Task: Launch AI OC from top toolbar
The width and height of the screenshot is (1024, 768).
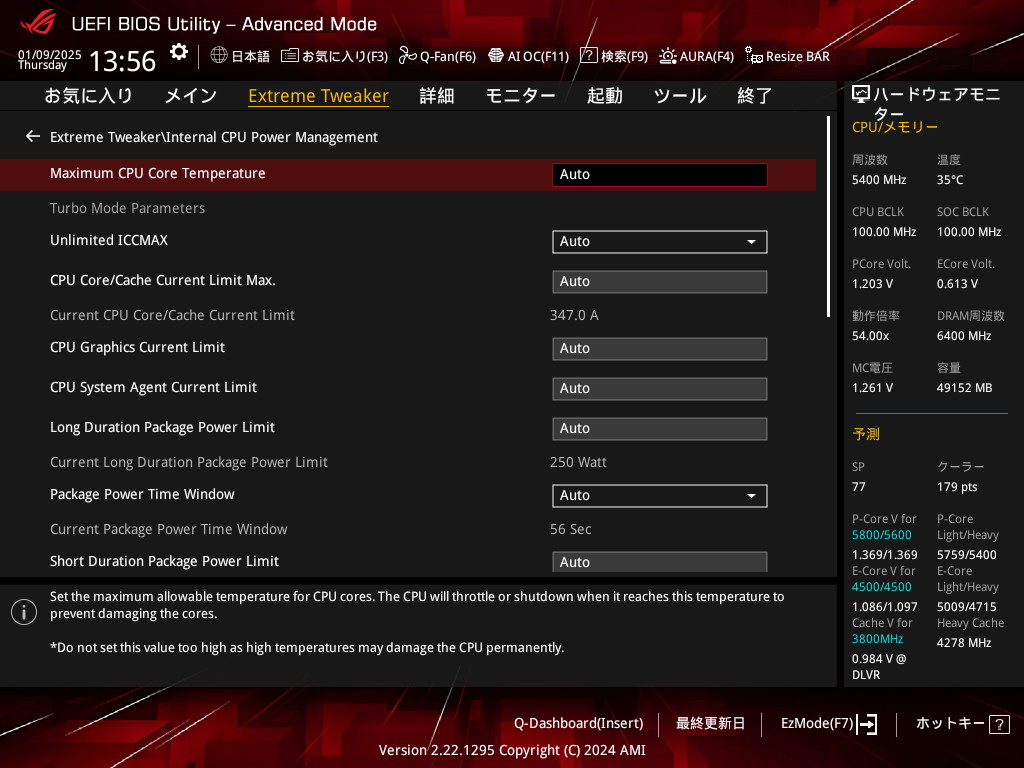Action: (x=496, y=56)
